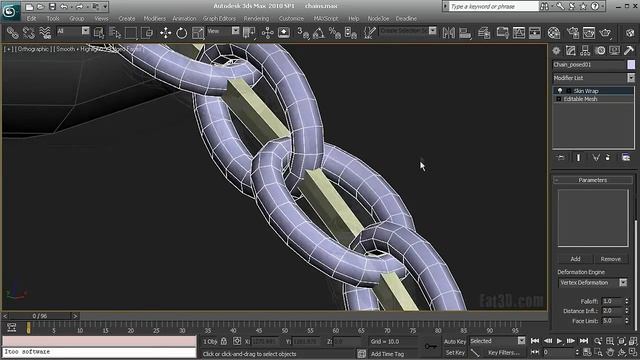Select the Rectangular Selection Region tool

click(131, 33)
